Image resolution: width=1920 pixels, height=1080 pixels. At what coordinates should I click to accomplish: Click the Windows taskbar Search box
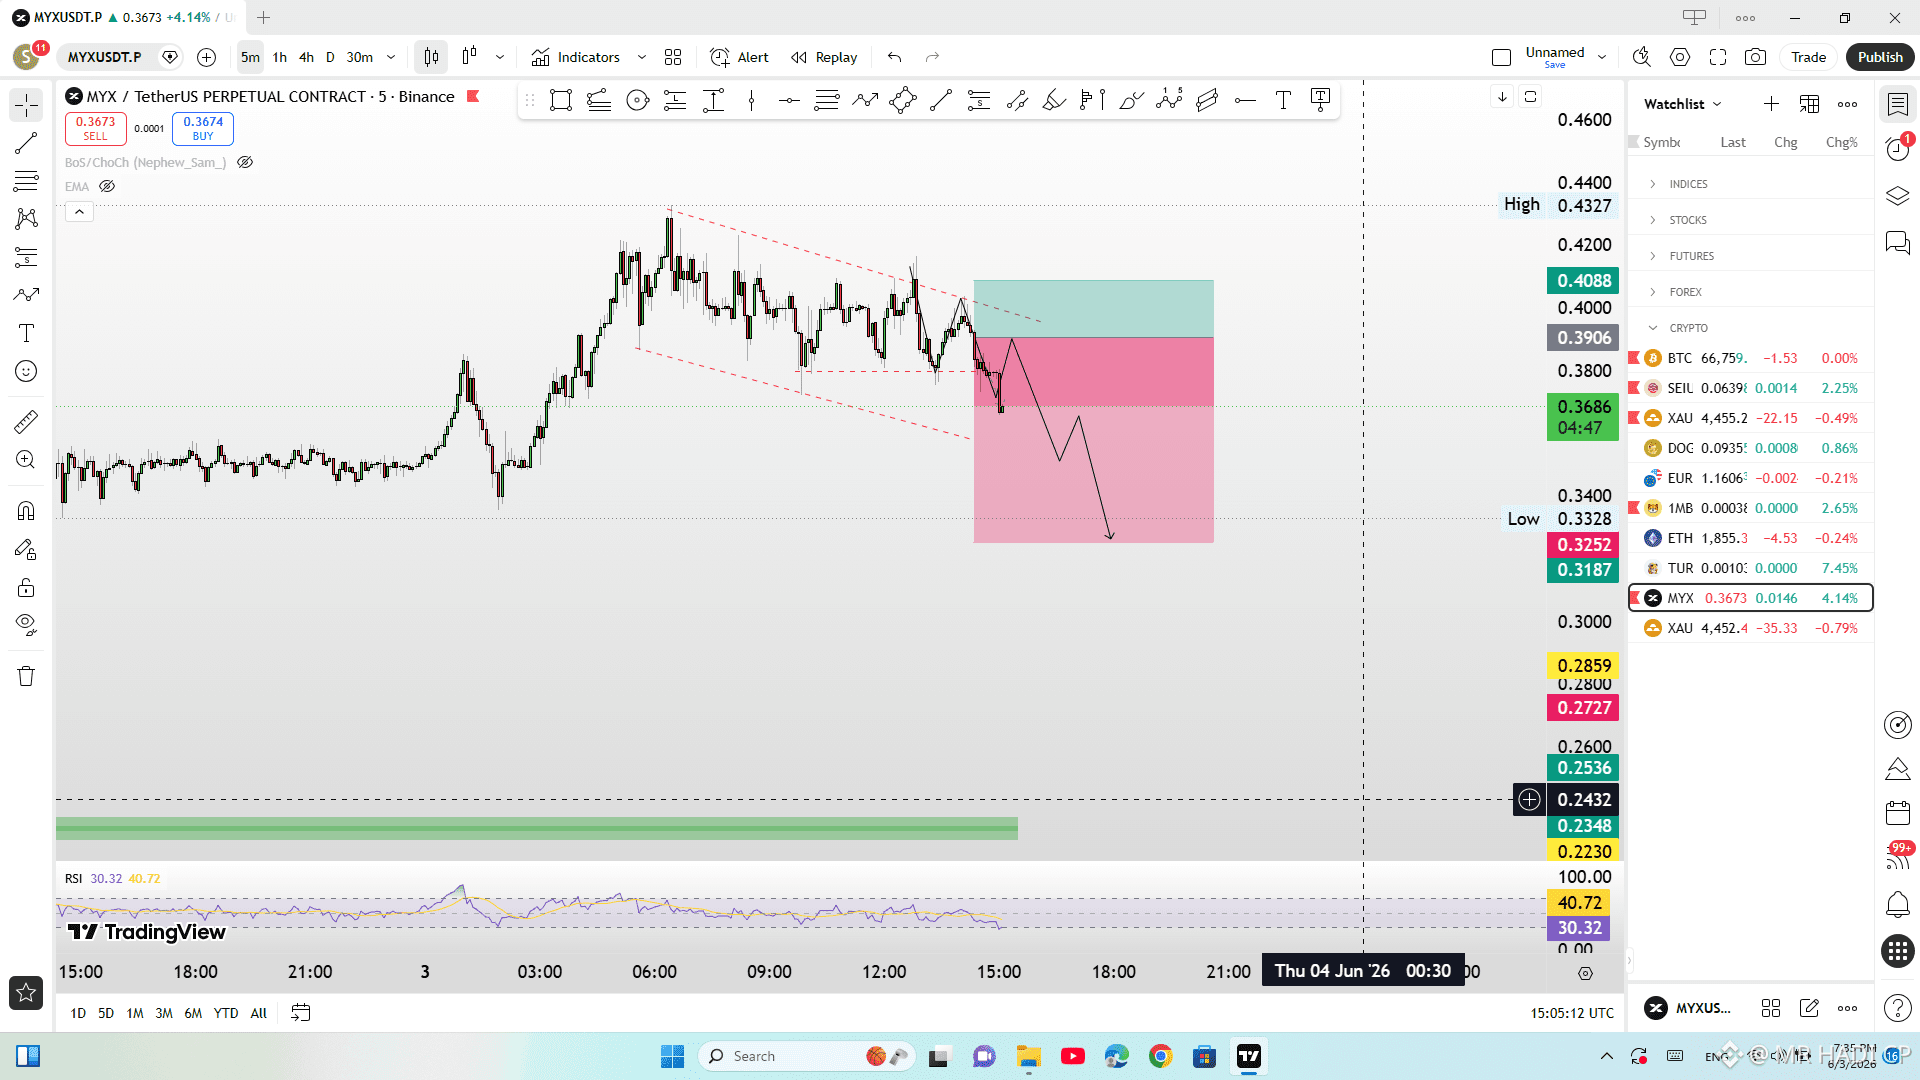pyautogui.click(x=808, y=1056)
